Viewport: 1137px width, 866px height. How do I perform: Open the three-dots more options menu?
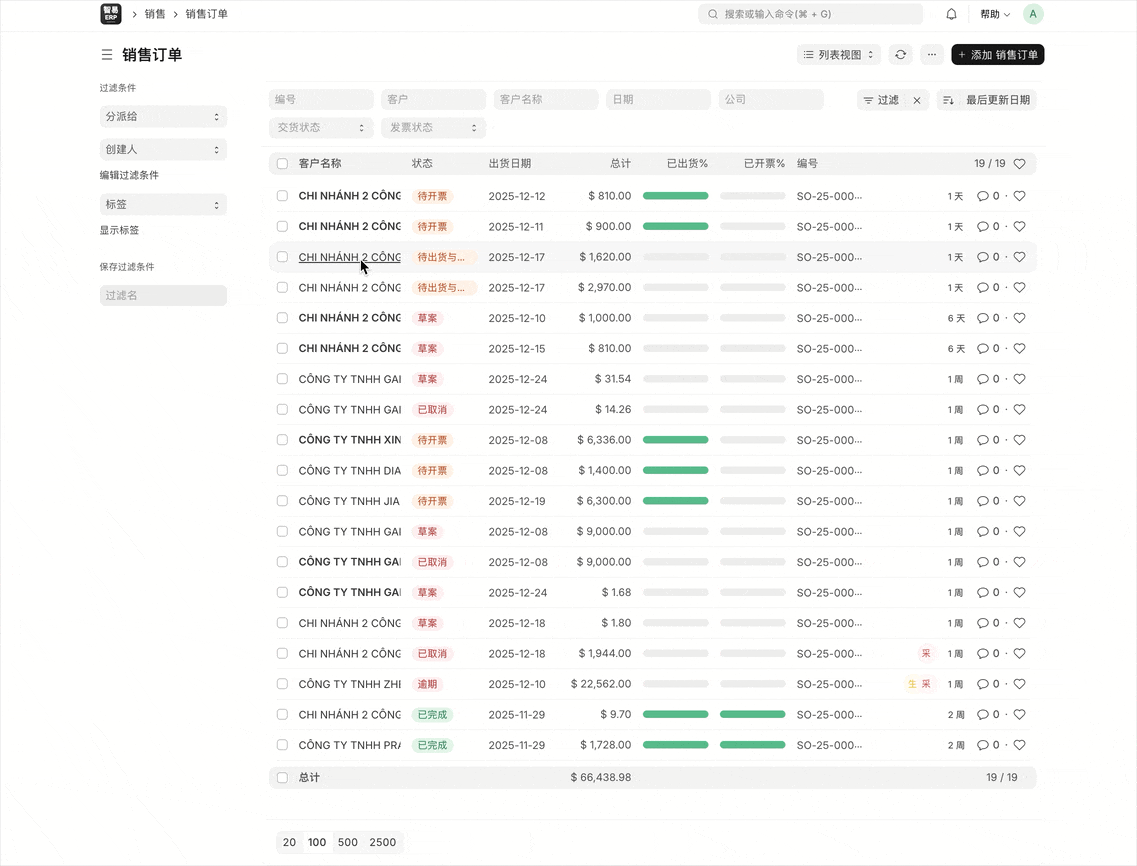[x=932, y=55]
